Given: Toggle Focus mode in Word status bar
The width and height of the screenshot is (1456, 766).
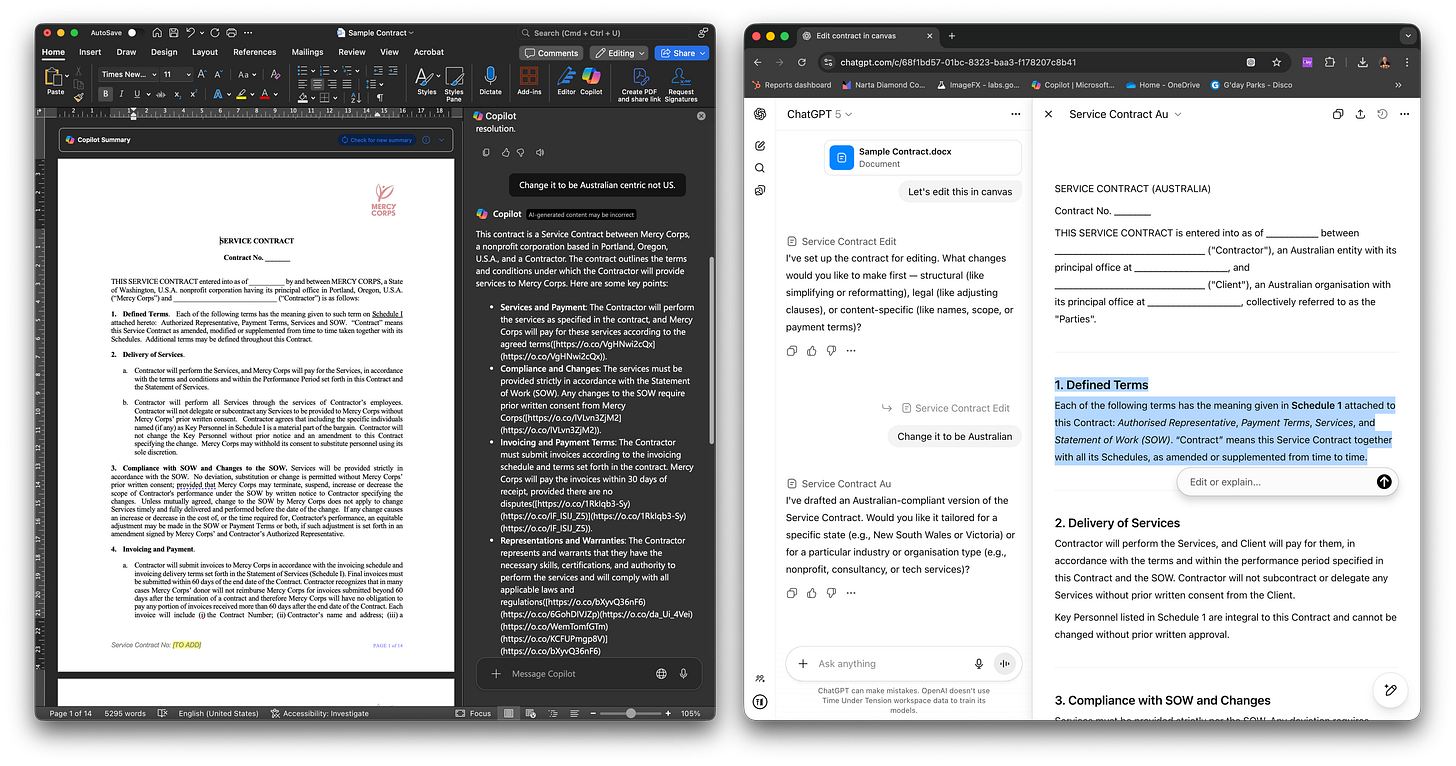Looking at the screenshot, I should (x=473, y=713).
